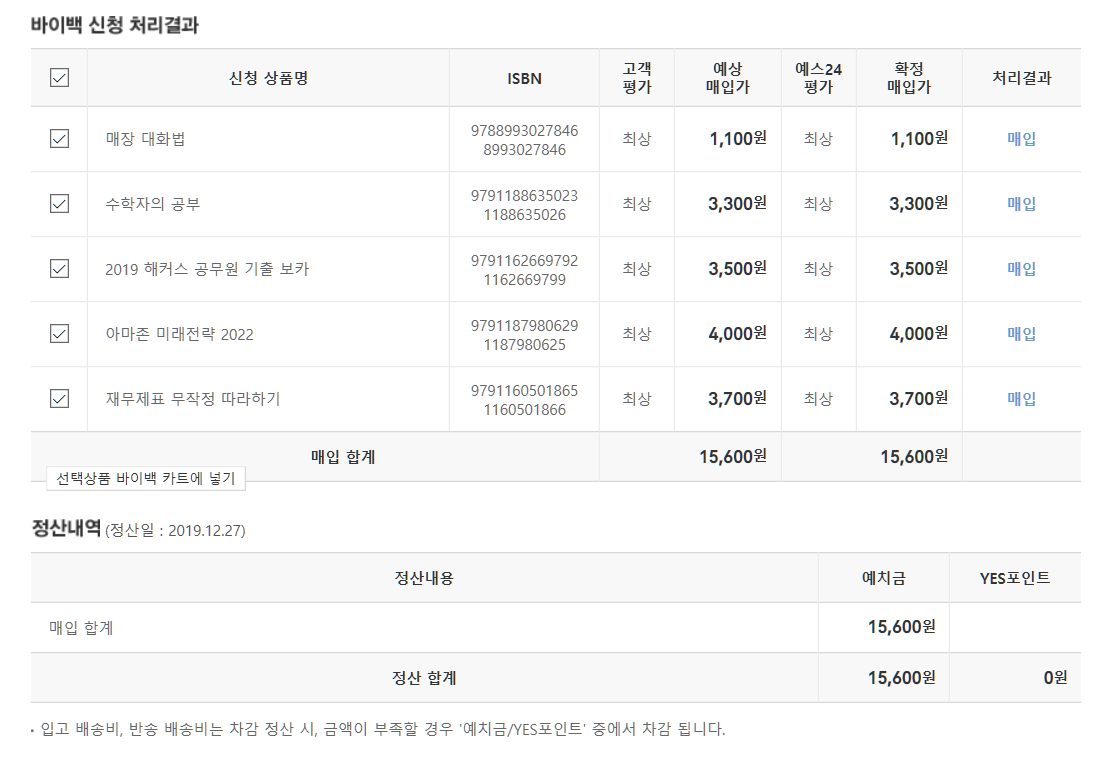Click the 예상 매입가 column header
1117x765 pixels.
click(x=727, y=78)
